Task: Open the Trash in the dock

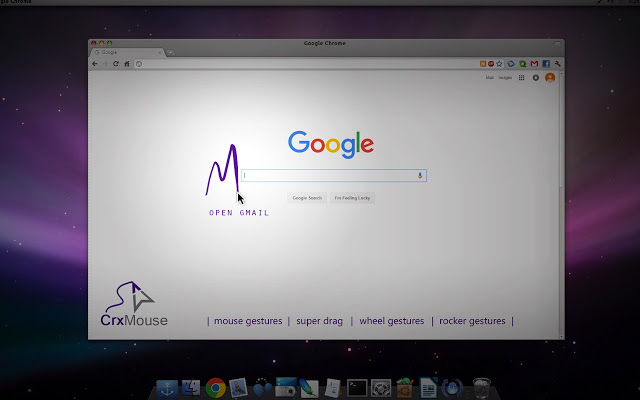Action: [482, 388]
